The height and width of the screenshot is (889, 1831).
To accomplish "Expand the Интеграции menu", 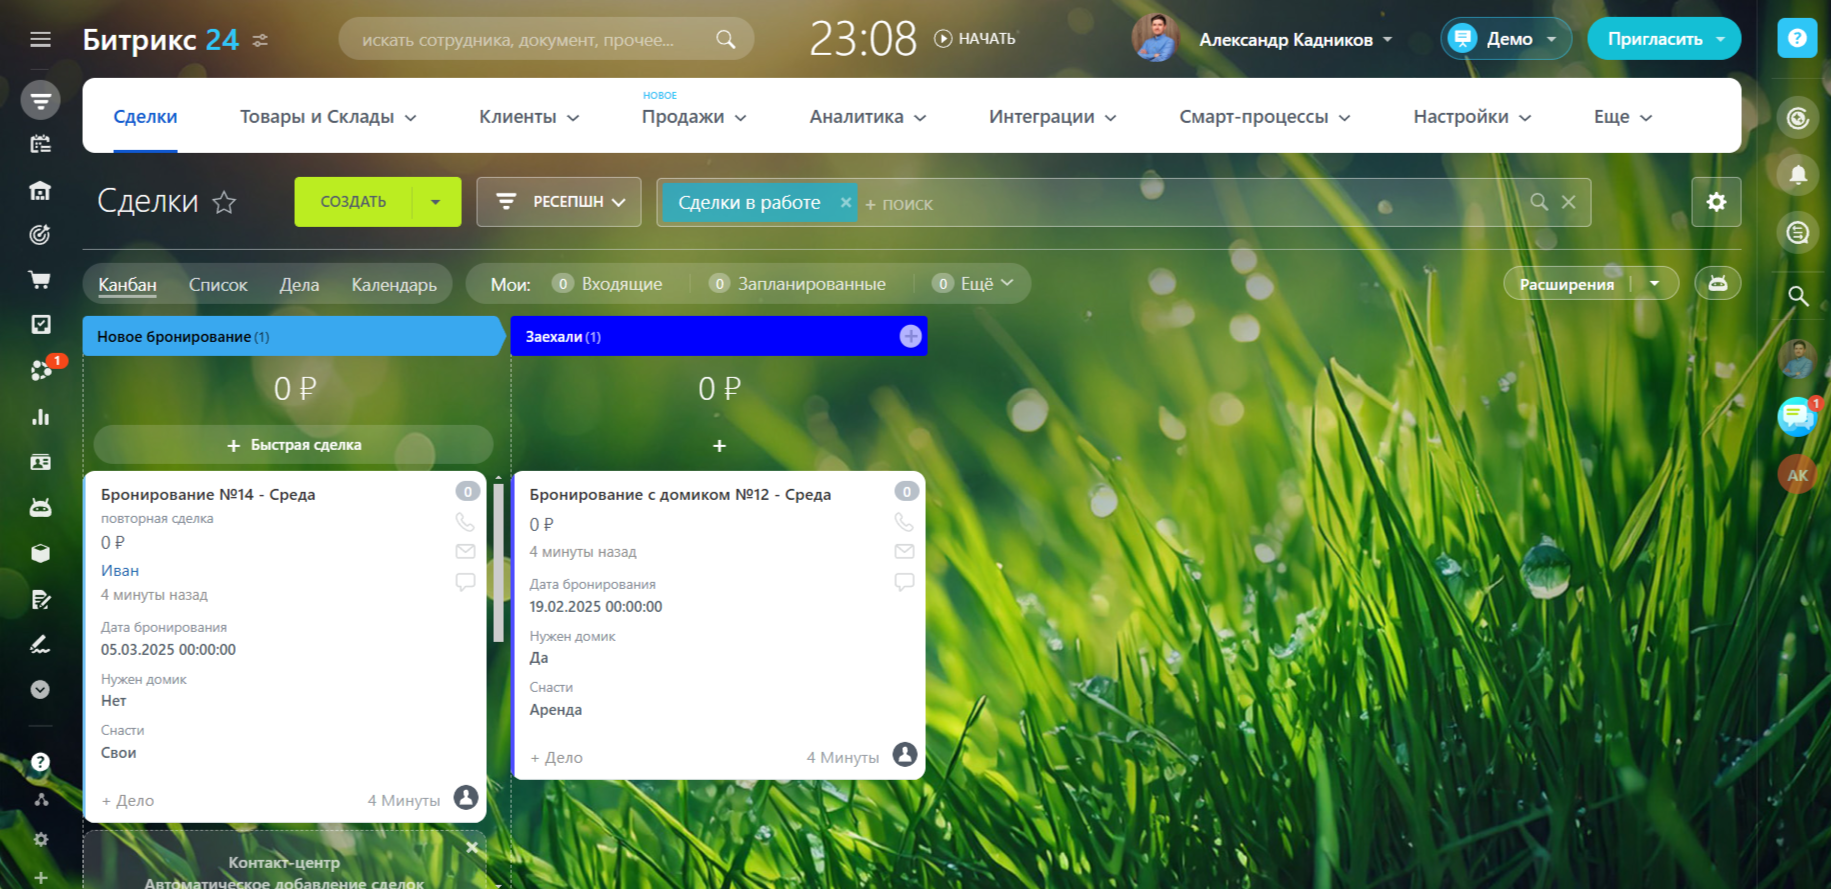I will tap(1053, 117).
